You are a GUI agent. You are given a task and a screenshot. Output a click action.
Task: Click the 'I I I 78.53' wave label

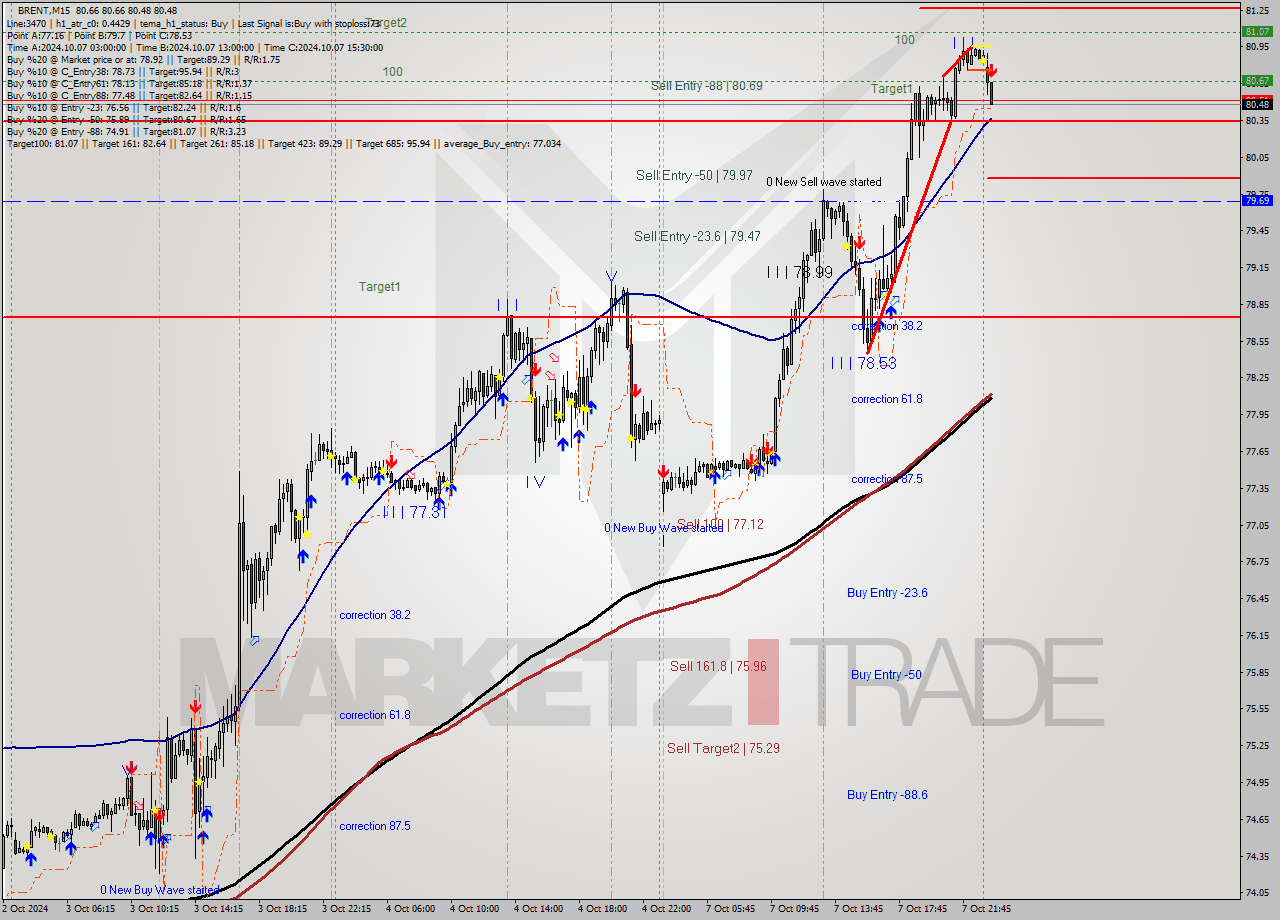click(x=864, y=363)
